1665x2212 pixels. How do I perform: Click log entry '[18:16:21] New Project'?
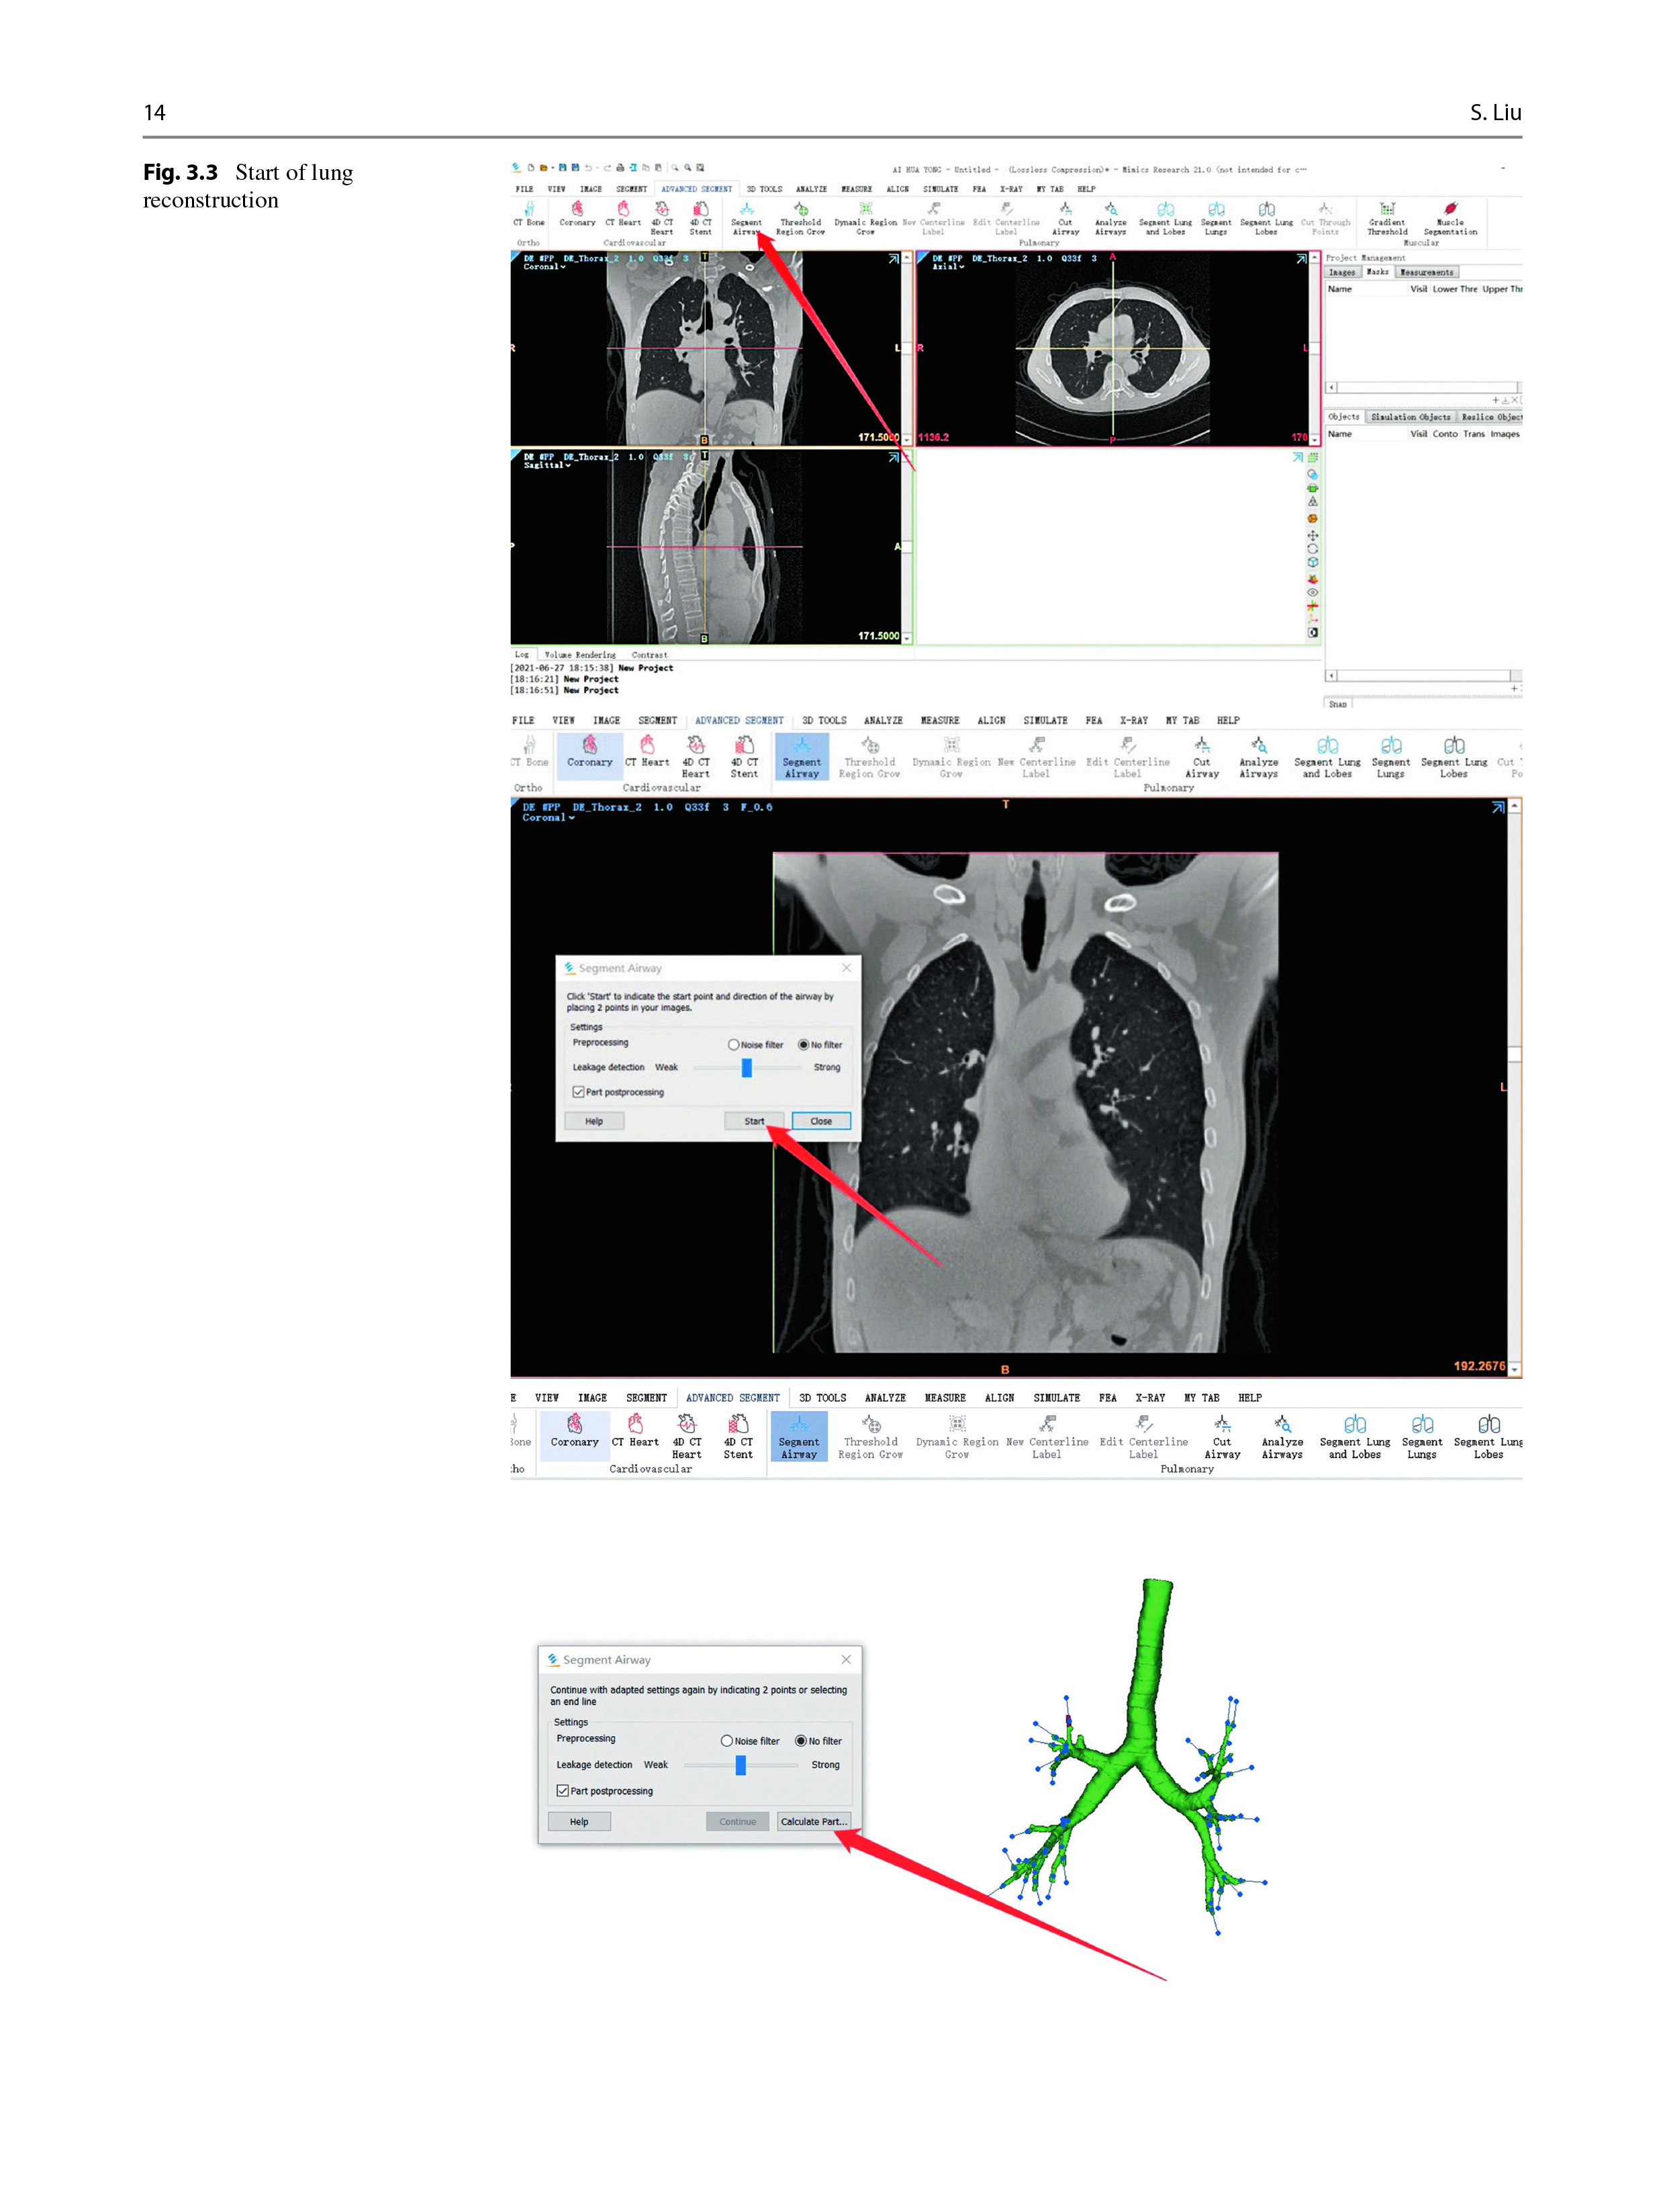tap(564, 679)
